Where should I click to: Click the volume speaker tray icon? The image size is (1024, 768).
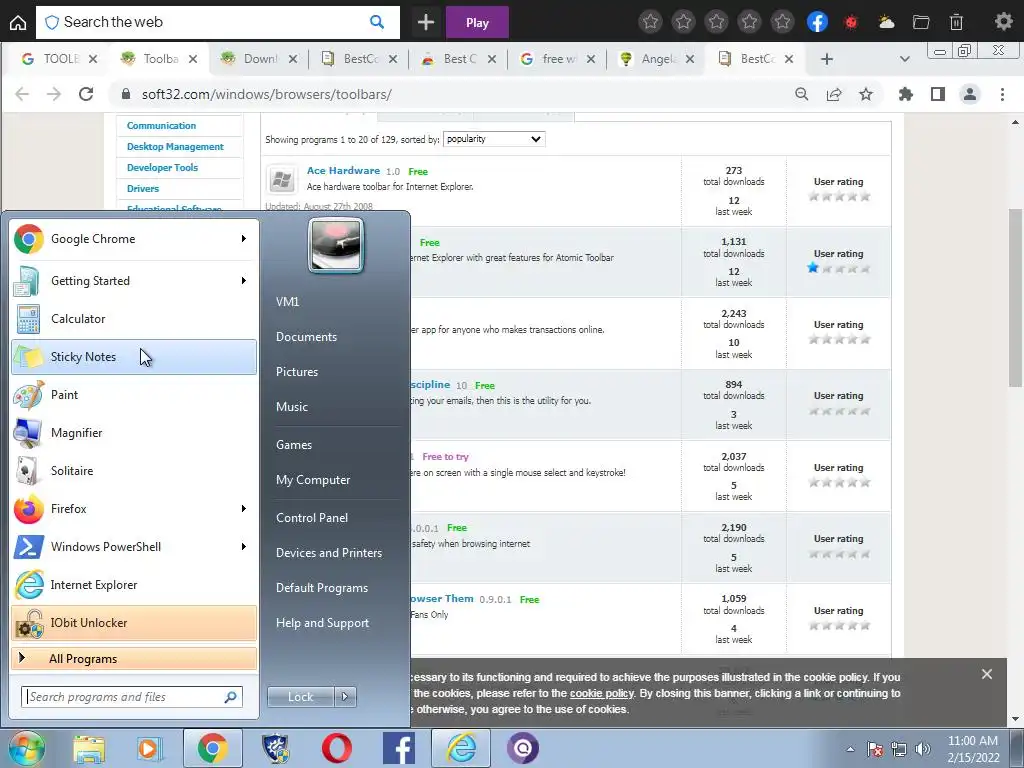923,748
